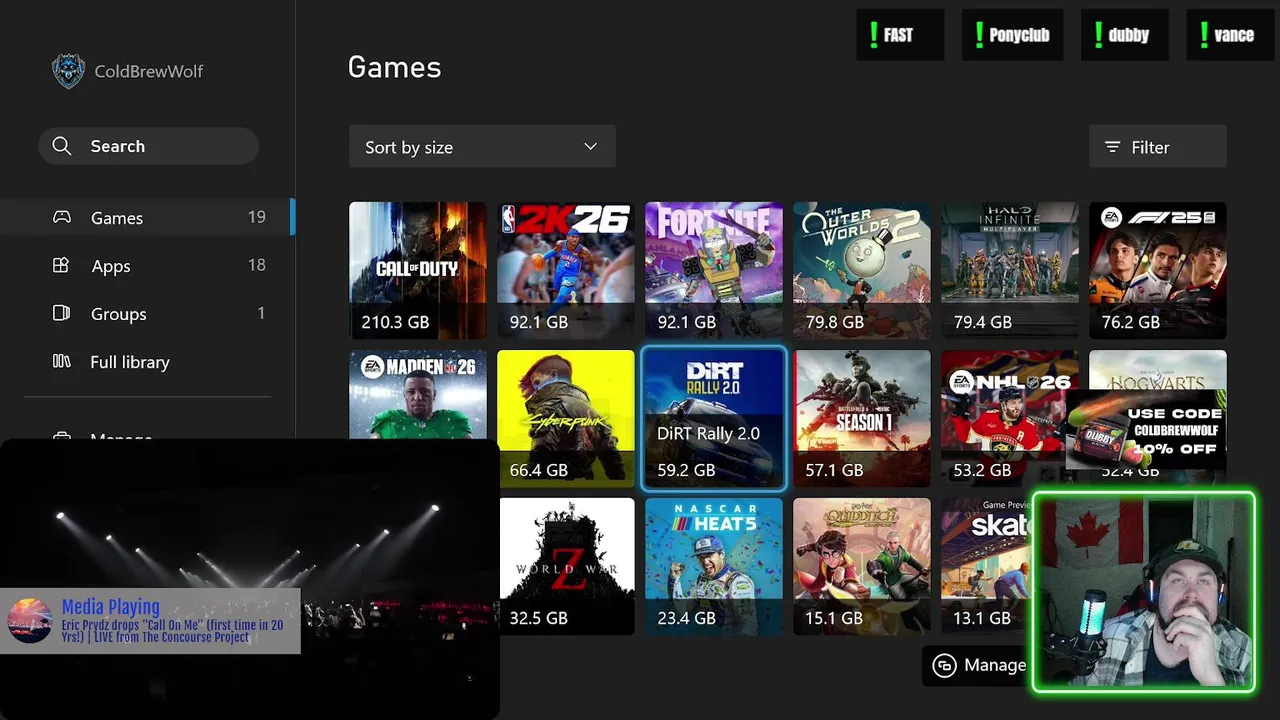The width and height of the screenshot is (1280, 720).
Task: Open the Search field
Action: (x=148, y=146)
